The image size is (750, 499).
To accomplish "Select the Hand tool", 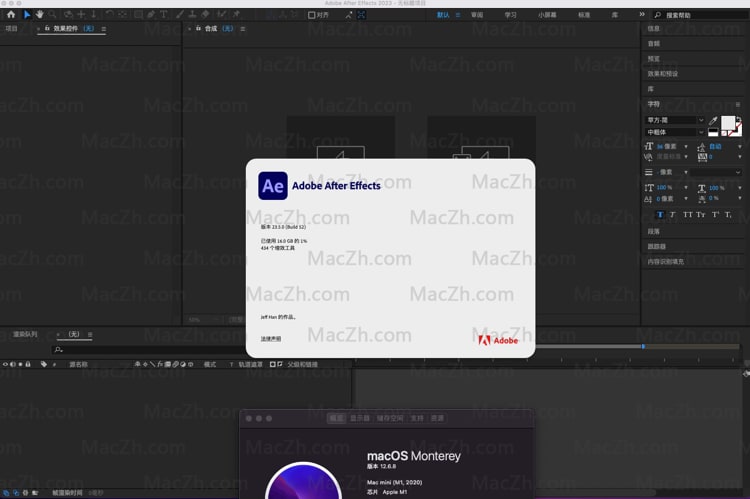I will [40, 15].
